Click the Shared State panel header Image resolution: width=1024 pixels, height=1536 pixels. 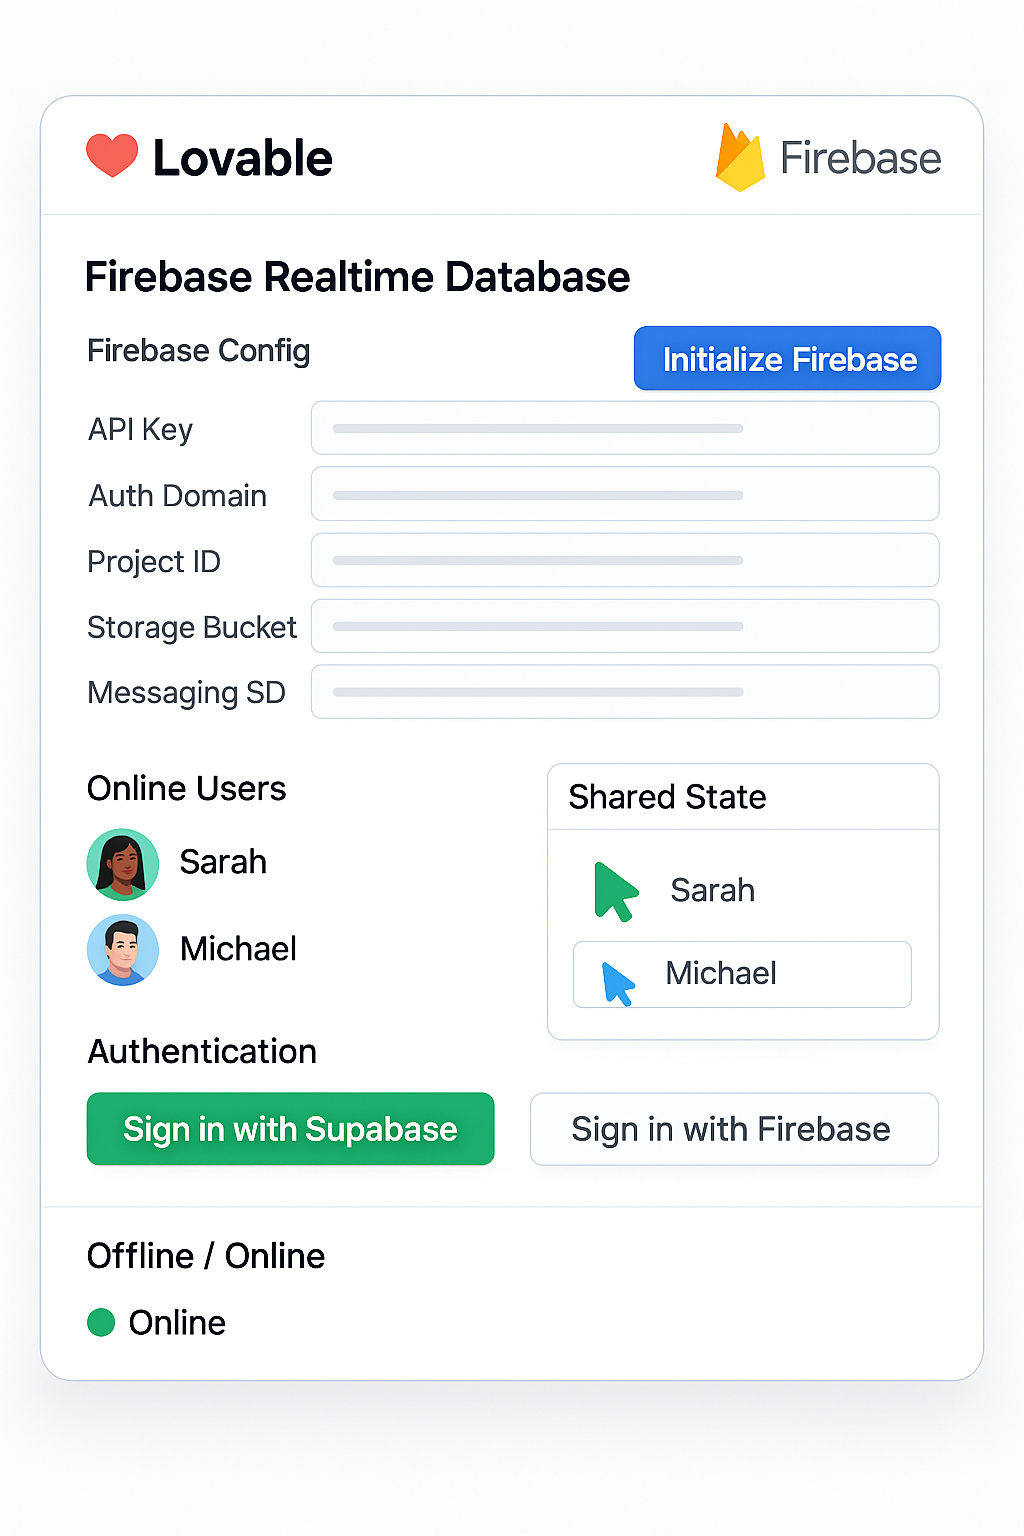[x=667, y=797]
